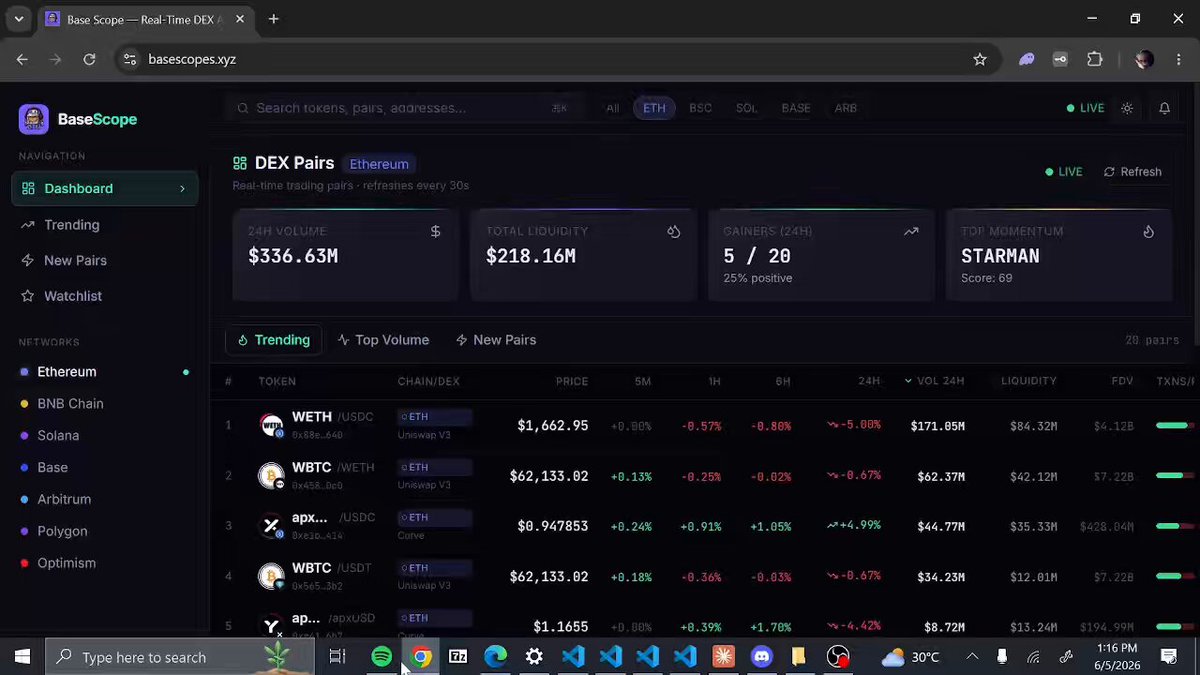Select the ETH chain filter
Viewport: 1200px width, 675px height.
pyautogui.click(x=654, y=108)
